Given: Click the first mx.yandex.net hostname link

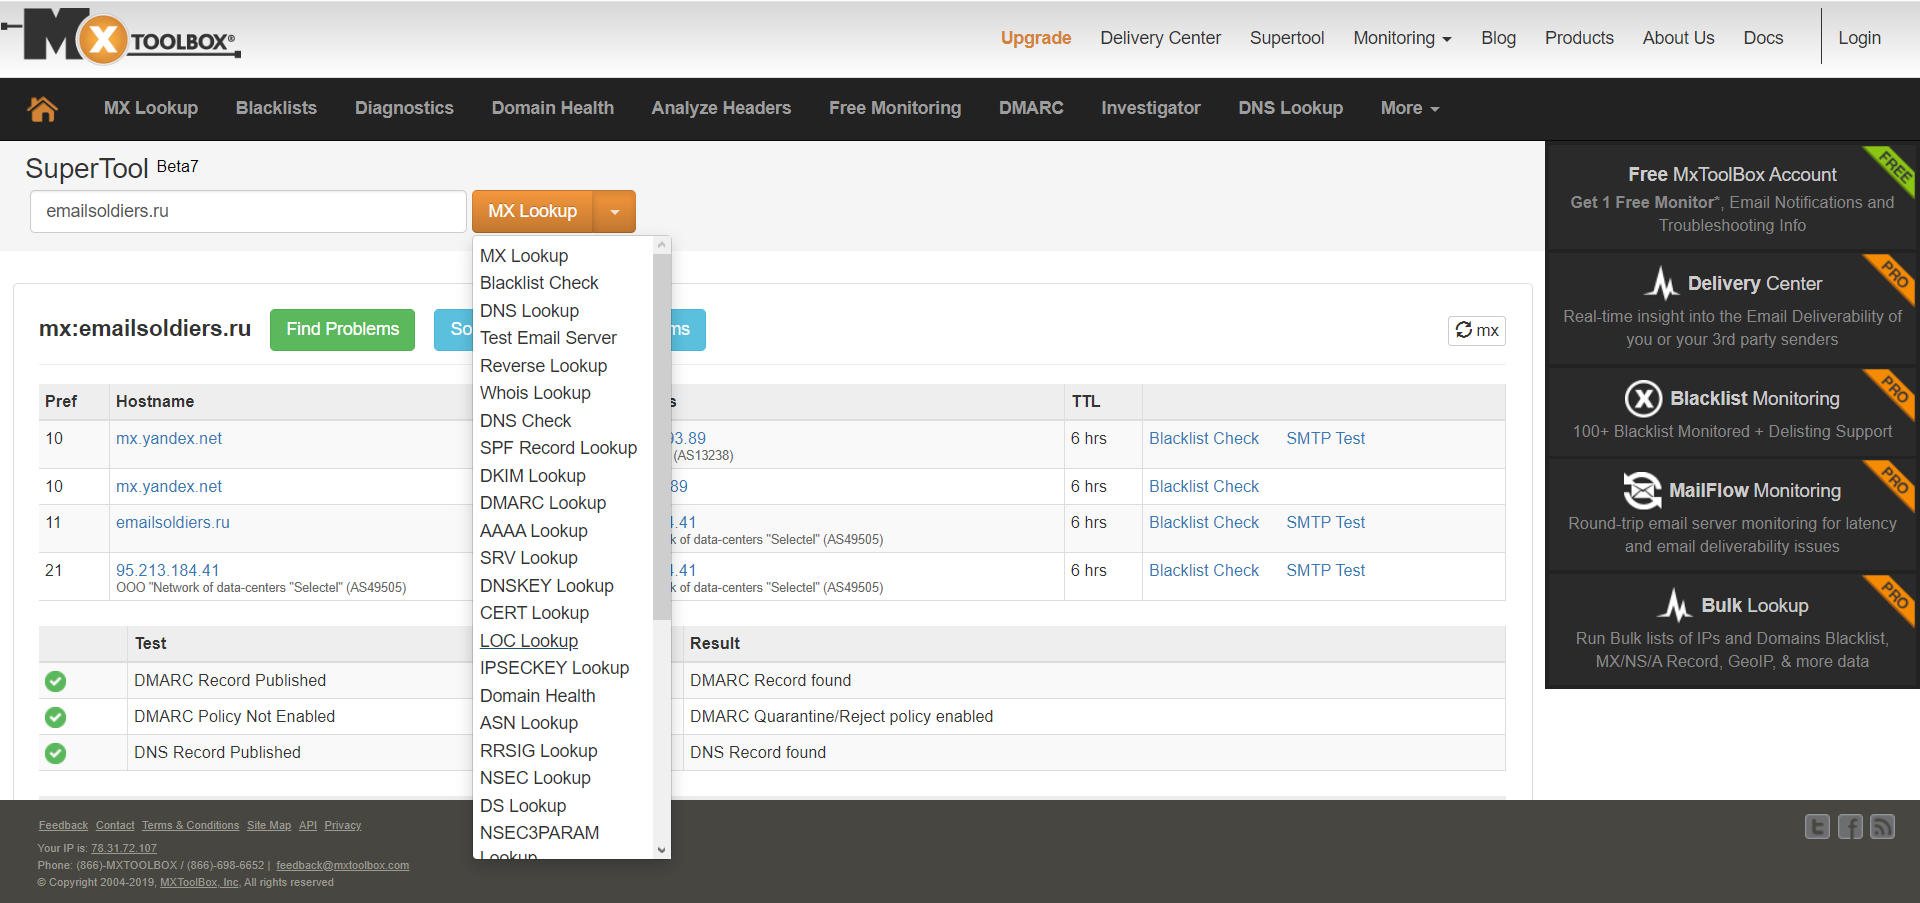Looking at the screenshot, I should [169, 438].
